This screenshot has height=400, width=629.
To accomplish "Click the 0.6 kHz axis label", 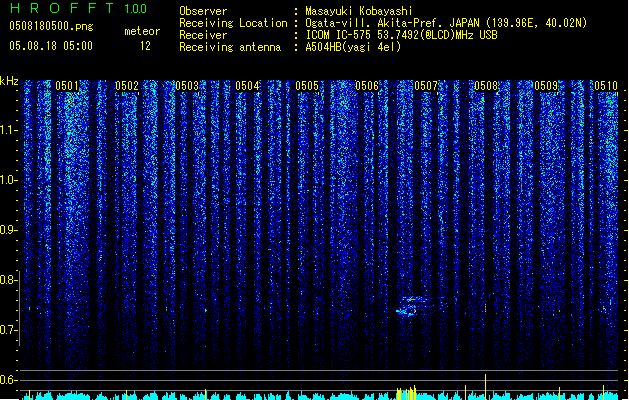I will point(9,380).
